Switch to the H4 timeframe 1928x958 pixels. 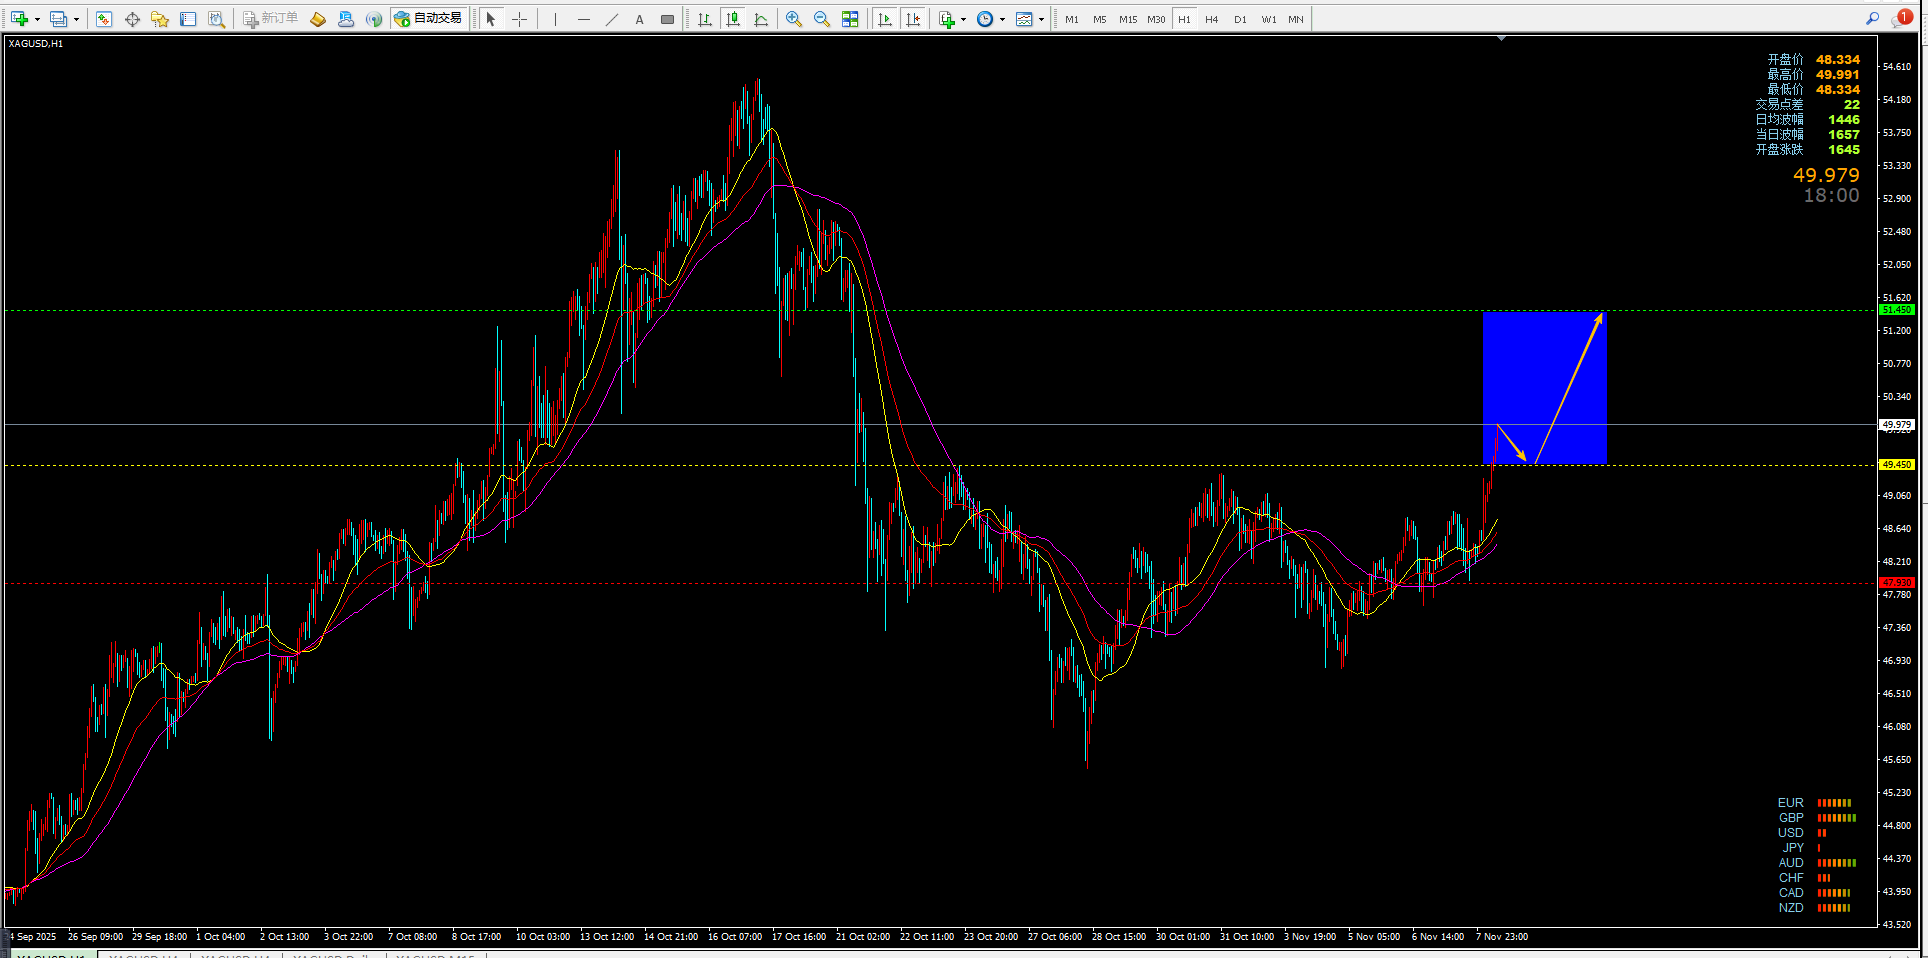point(1212,19)
